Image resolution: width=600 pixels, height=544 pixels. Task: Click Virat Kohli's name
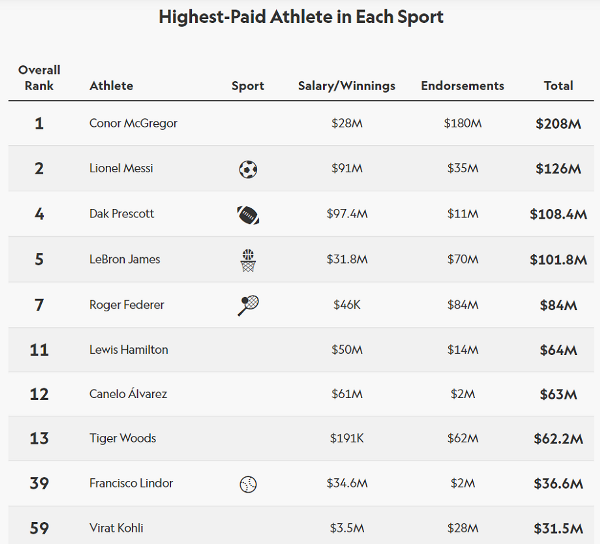point(116,528)
